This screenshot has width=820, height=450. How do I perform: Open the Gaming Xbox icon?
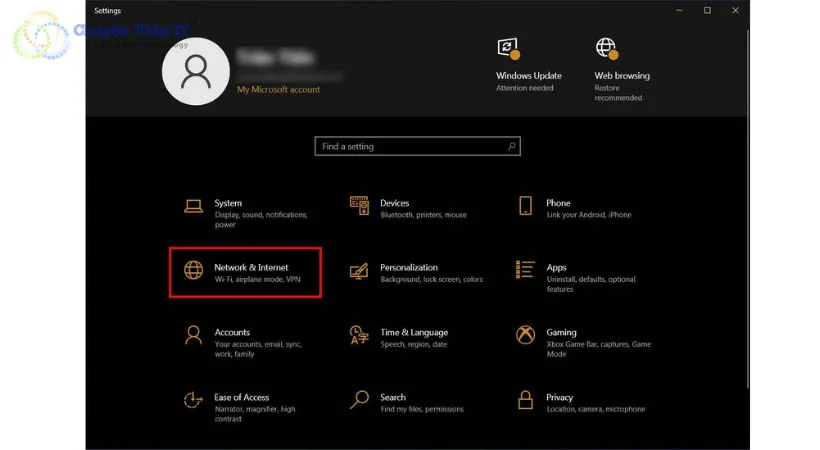(x=525, y=336)
